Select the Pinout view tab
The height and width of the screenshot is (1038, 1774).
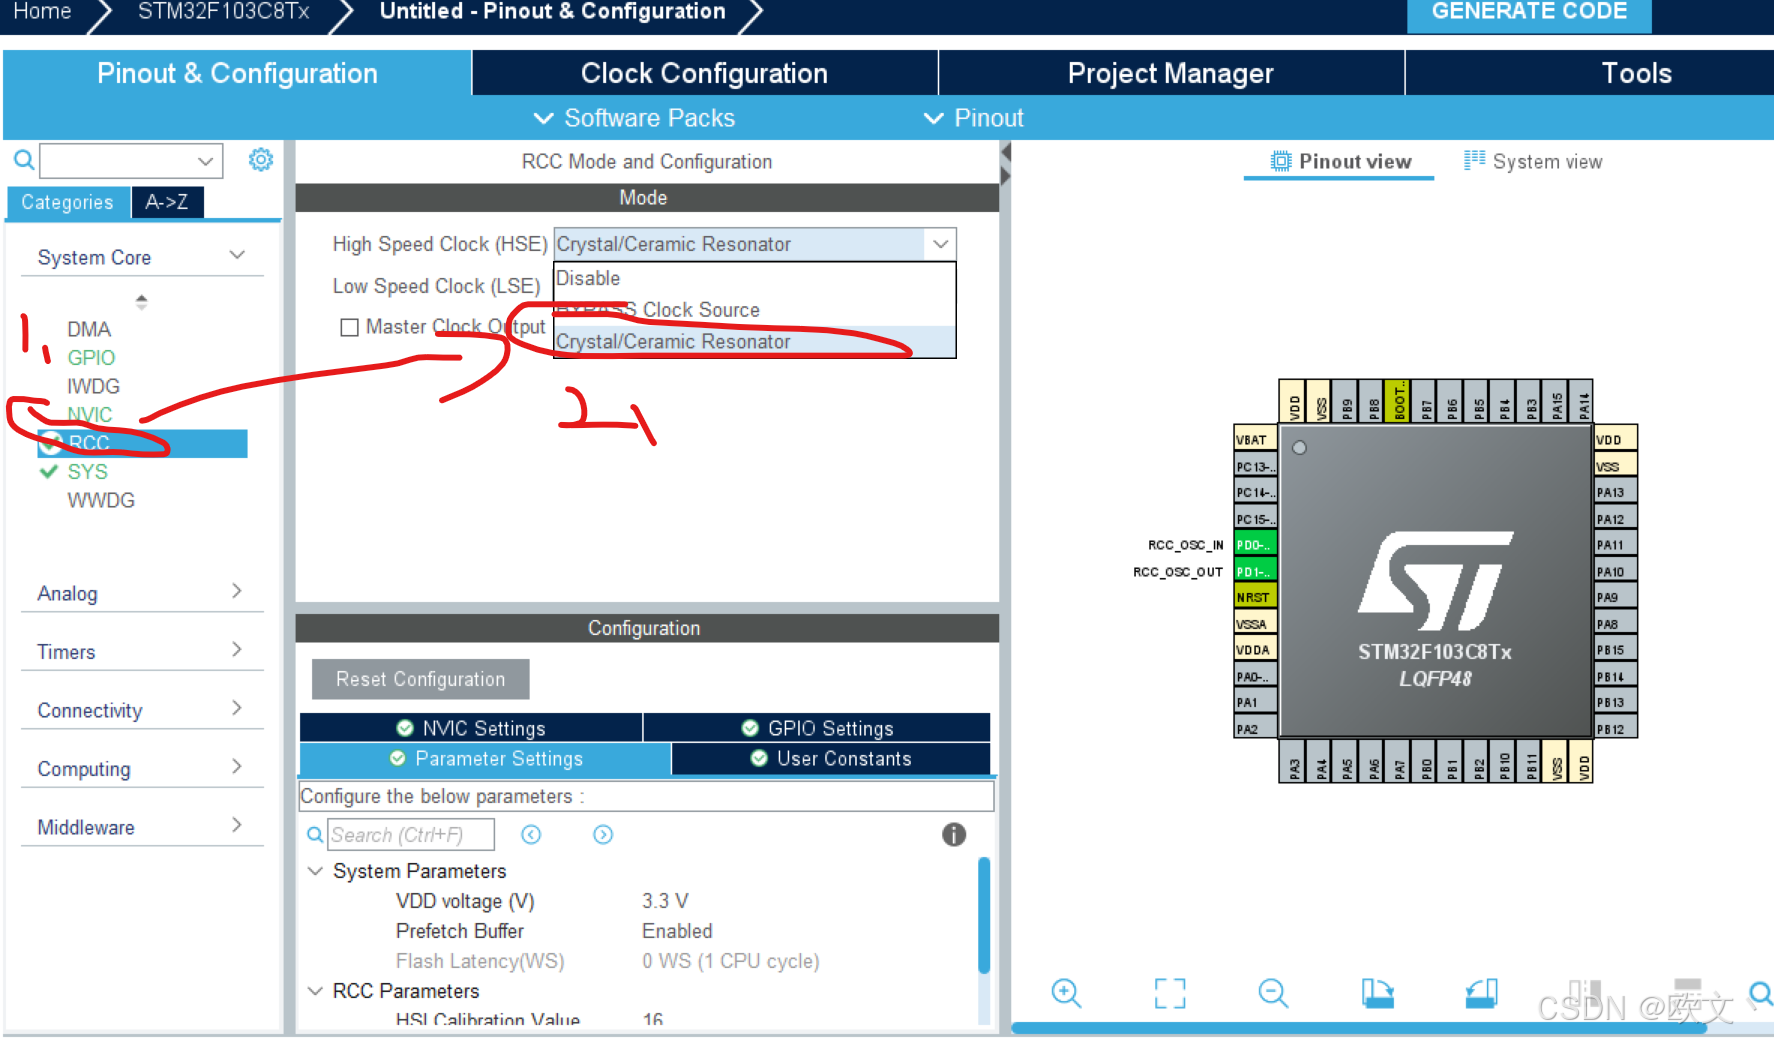[1340, 161]
